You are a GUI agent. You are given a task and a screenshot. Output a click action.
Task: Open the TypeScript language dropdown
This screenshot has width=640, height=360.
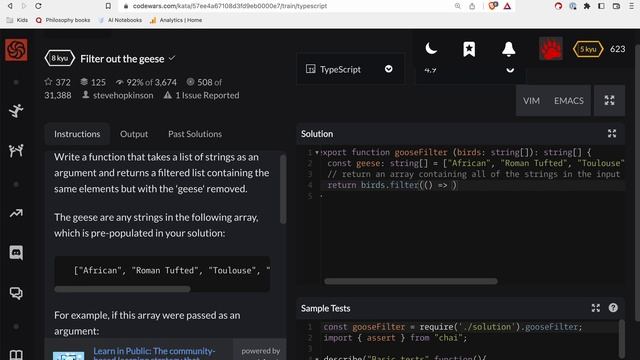pyautogui.click(x=350, y=69)
